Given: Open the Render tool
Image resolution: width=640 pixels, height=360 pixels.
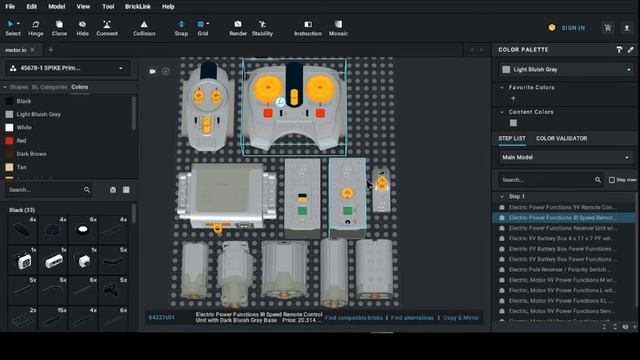Looking at the screenshot, I should (238, 28).
